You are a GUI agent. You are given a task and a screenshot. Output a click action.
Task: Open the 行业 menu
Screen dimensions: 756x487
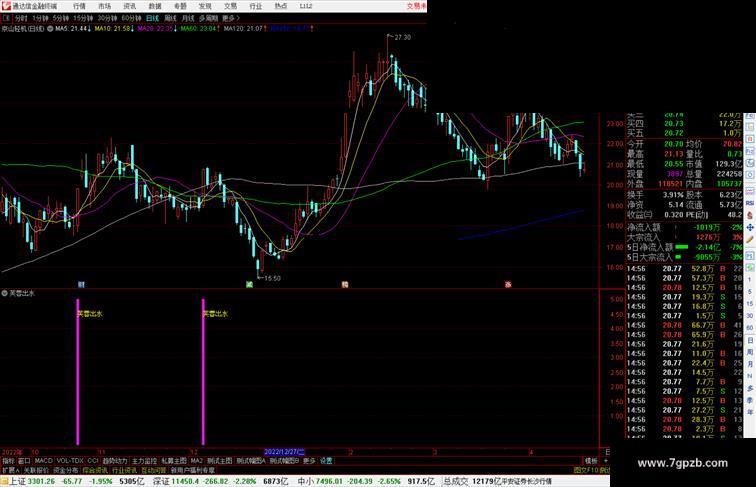coord(256,6)
